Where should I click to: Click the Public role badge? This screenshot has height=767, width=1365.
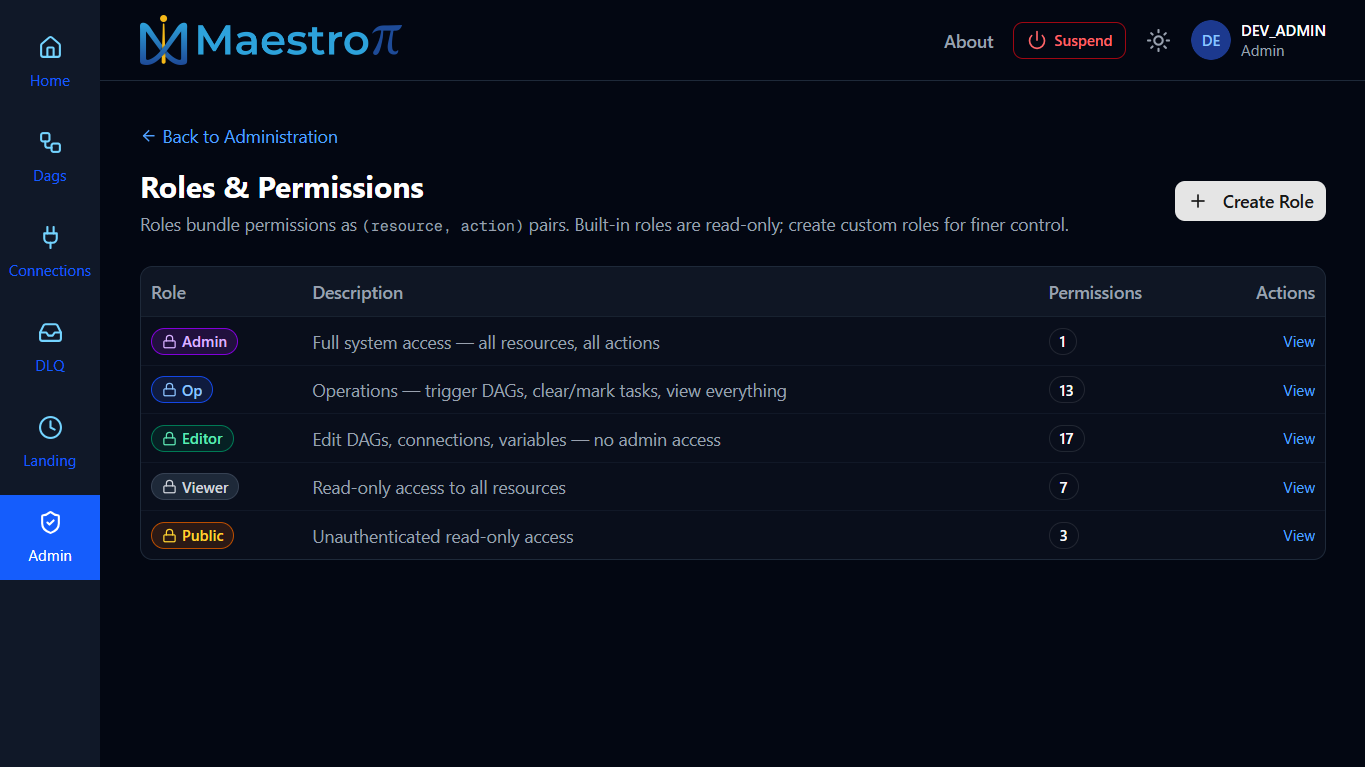(x=193, y=536)
